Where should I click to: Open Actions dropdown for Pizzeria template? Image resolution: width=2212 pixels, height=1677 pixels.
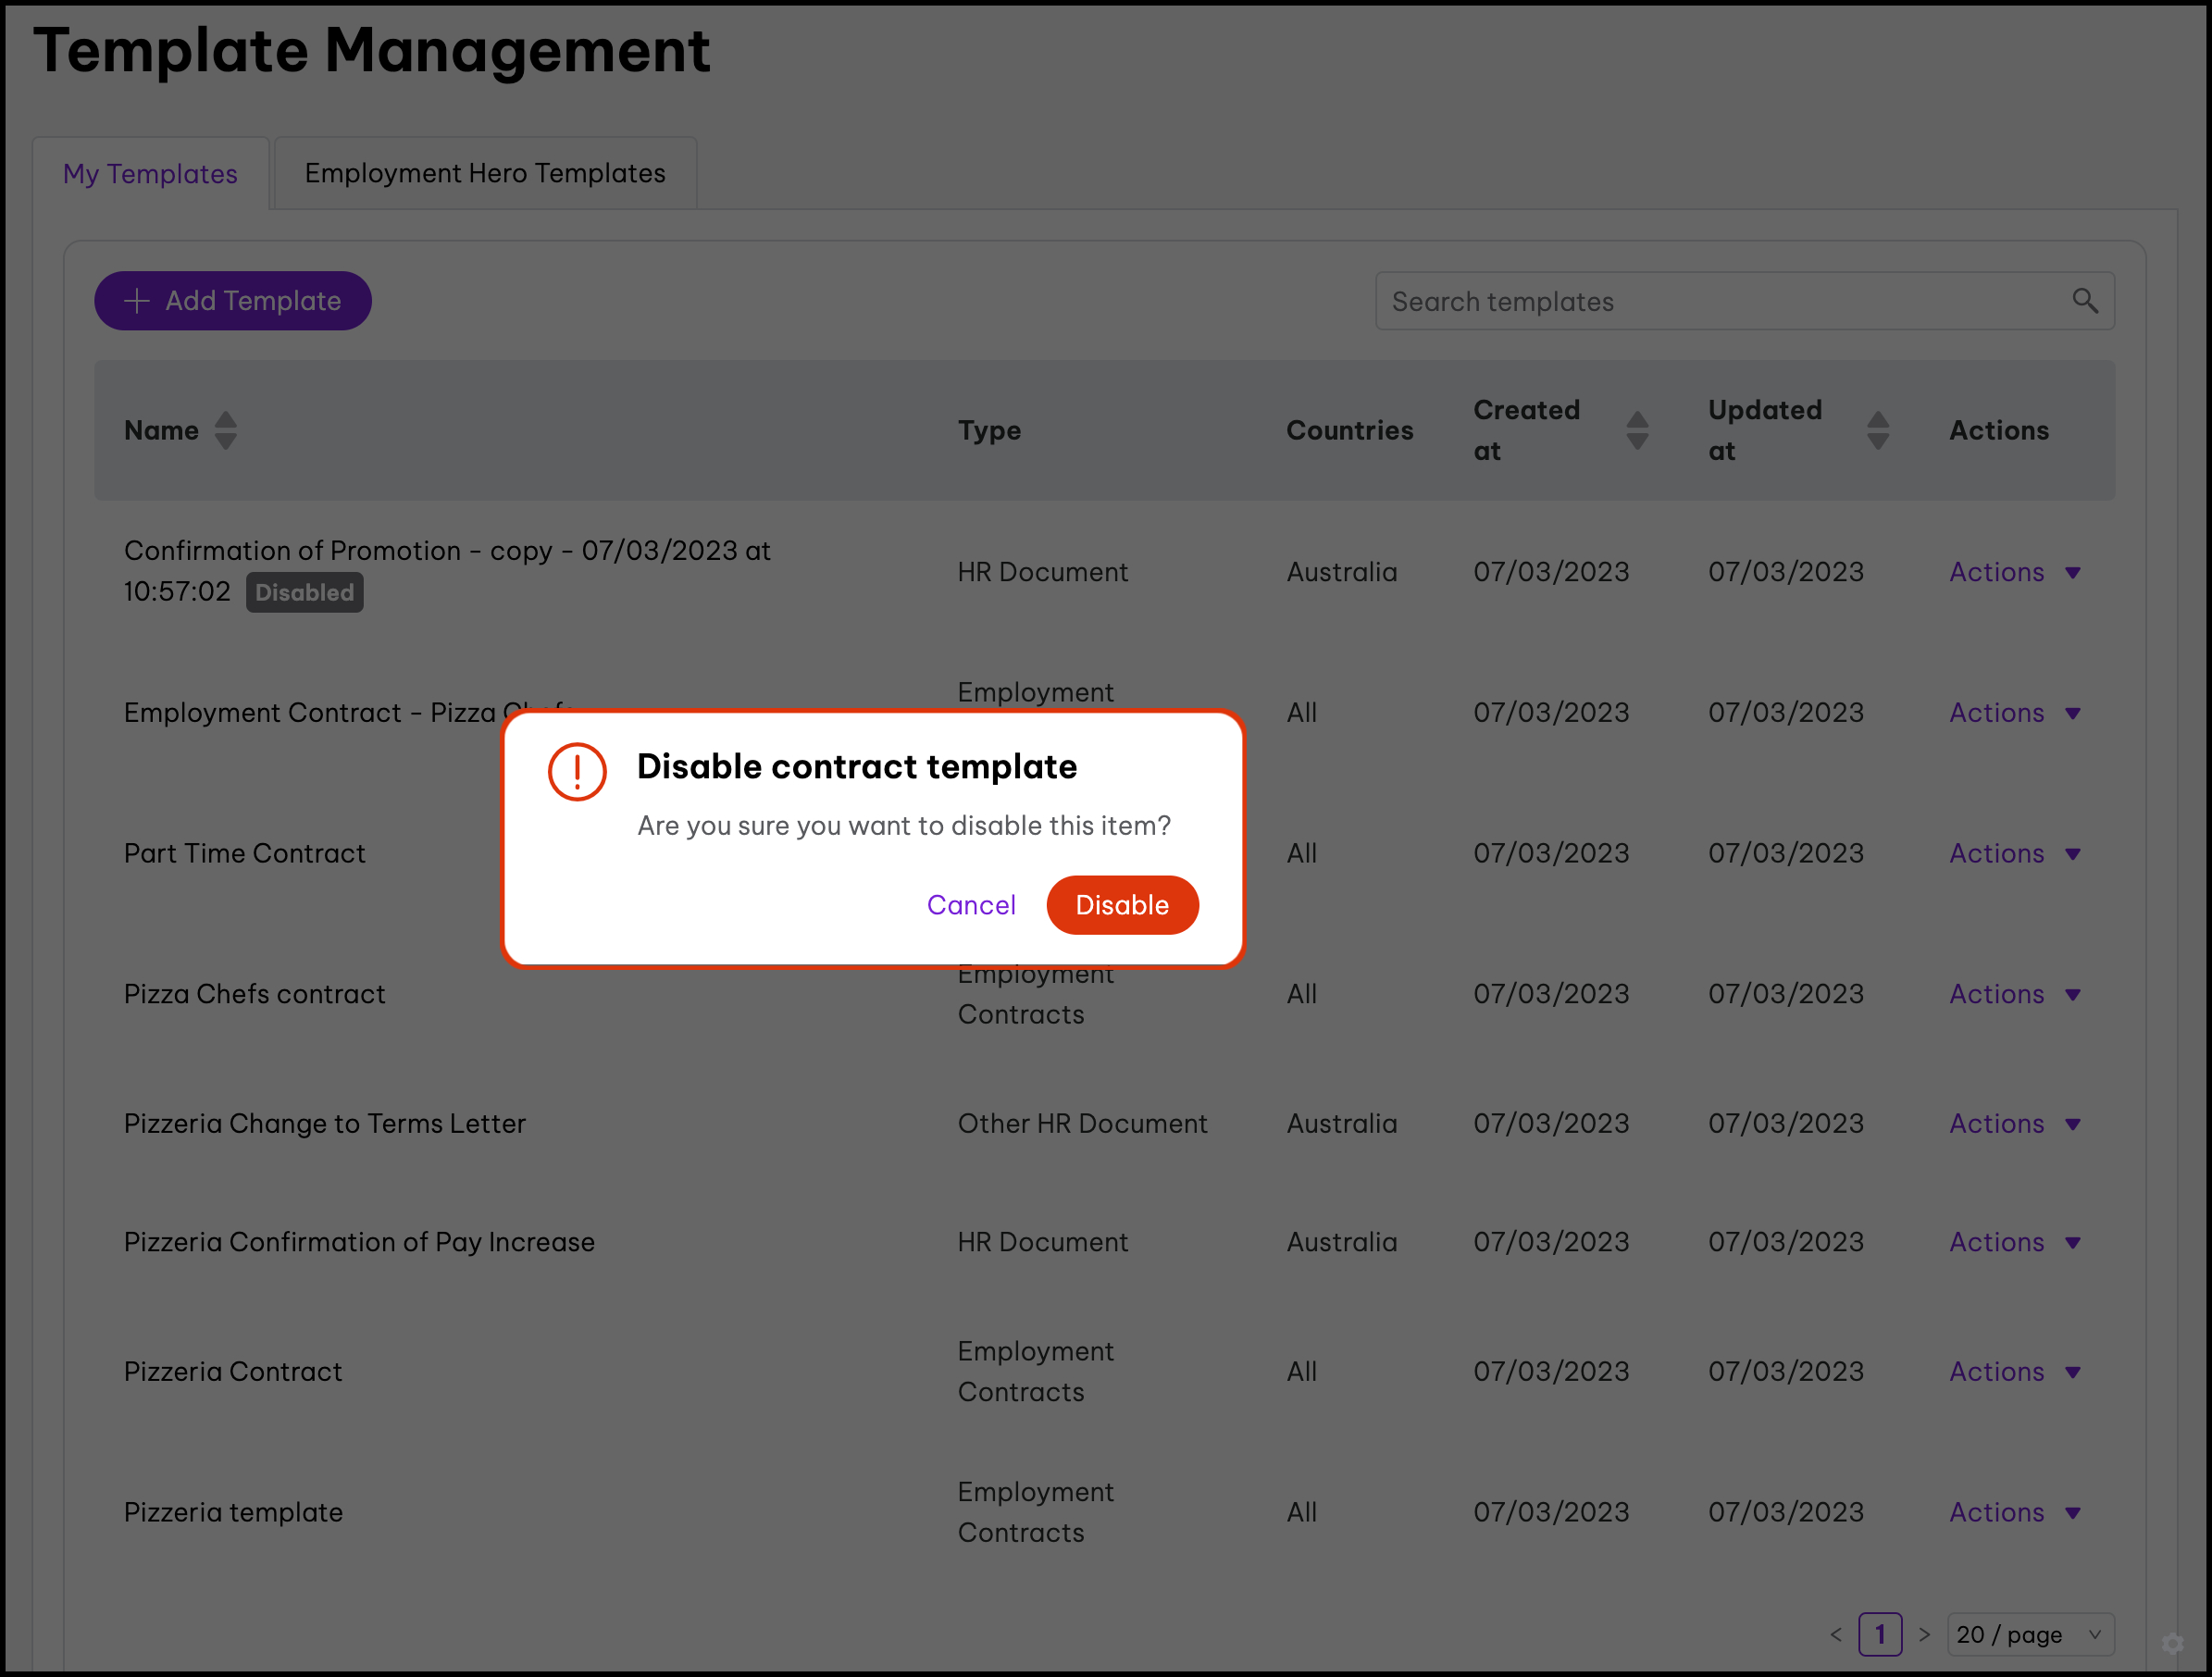pos(2013,1512)
